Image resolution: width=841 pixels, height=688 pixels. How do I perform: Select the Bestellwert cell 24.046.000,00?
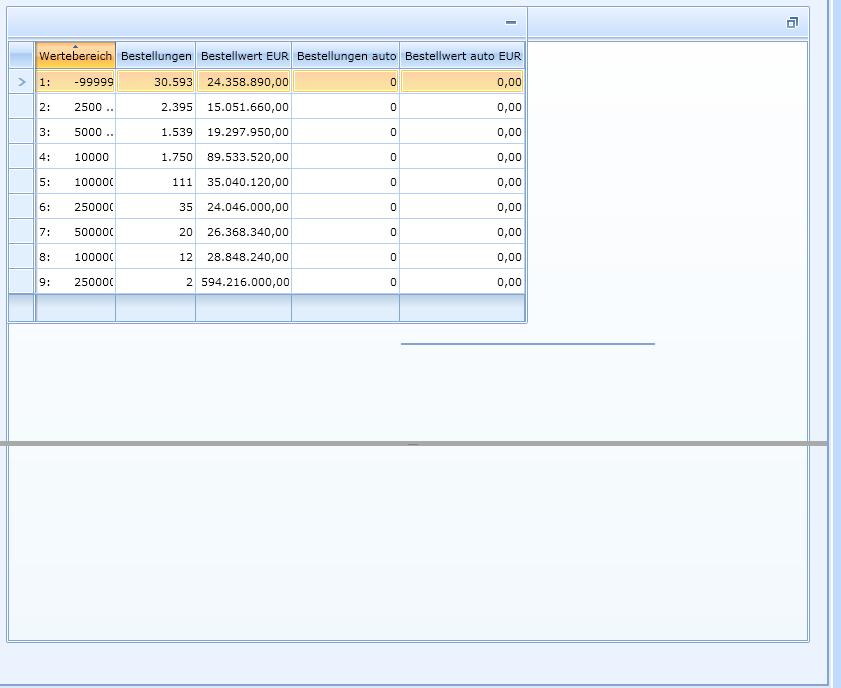[x=244, y=207]
